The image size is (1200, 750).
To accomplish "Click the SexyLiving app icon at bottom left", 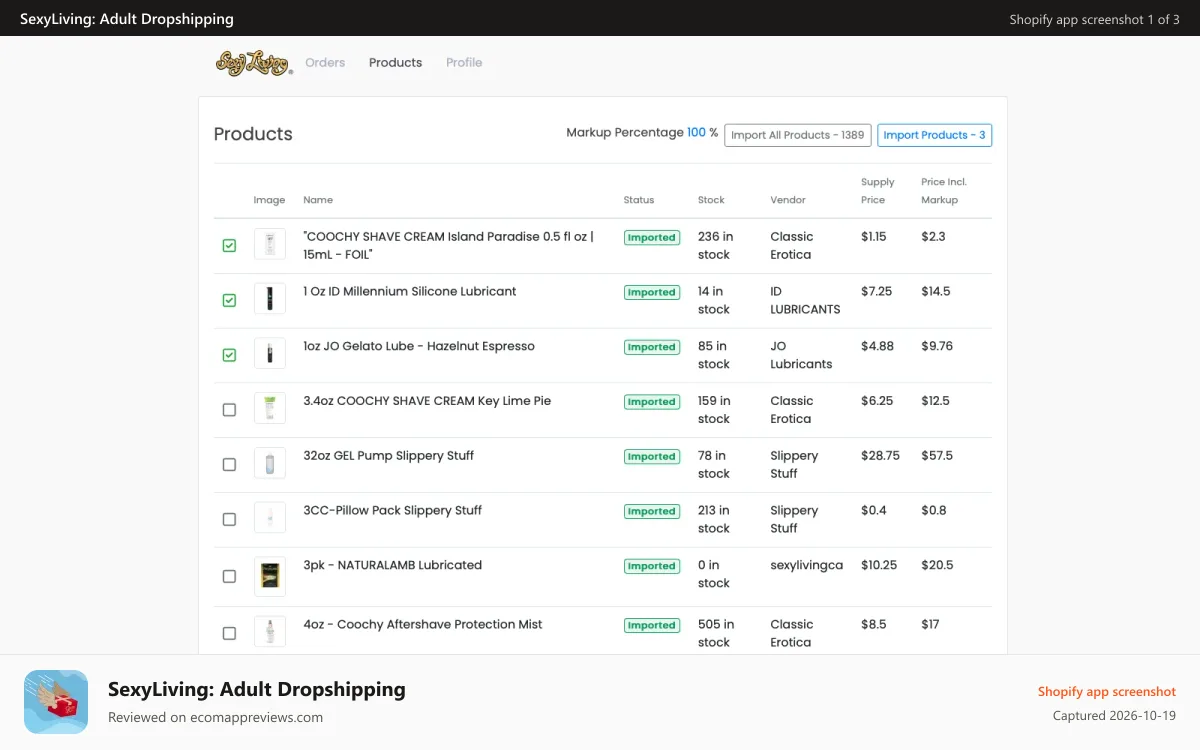I will point(56,702).
